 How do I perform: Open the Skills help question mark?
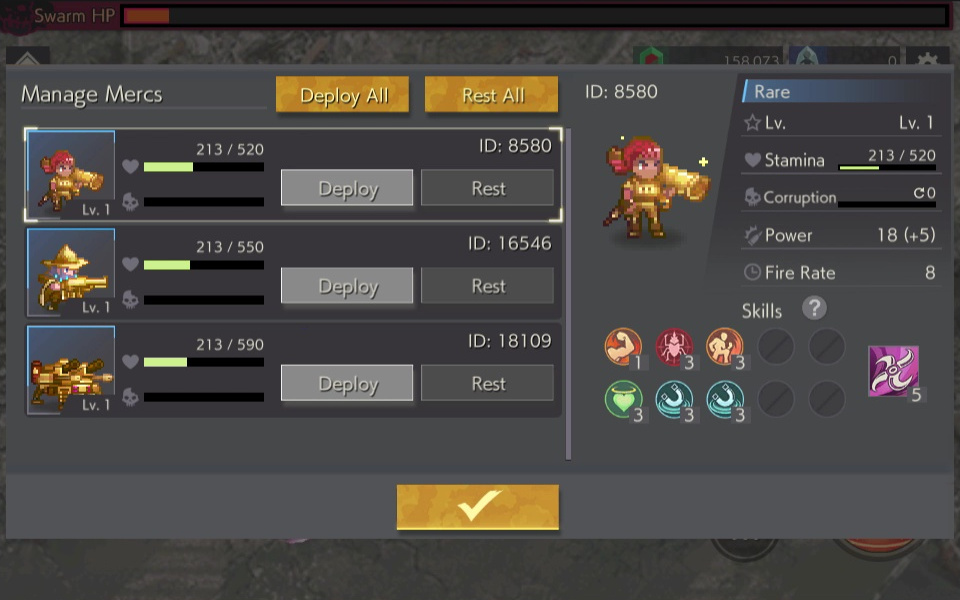click(x=814, y=308)
